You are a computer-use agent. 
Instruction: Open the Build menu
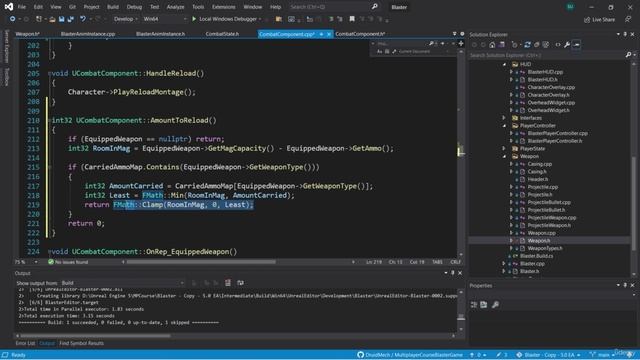point(113,7)
